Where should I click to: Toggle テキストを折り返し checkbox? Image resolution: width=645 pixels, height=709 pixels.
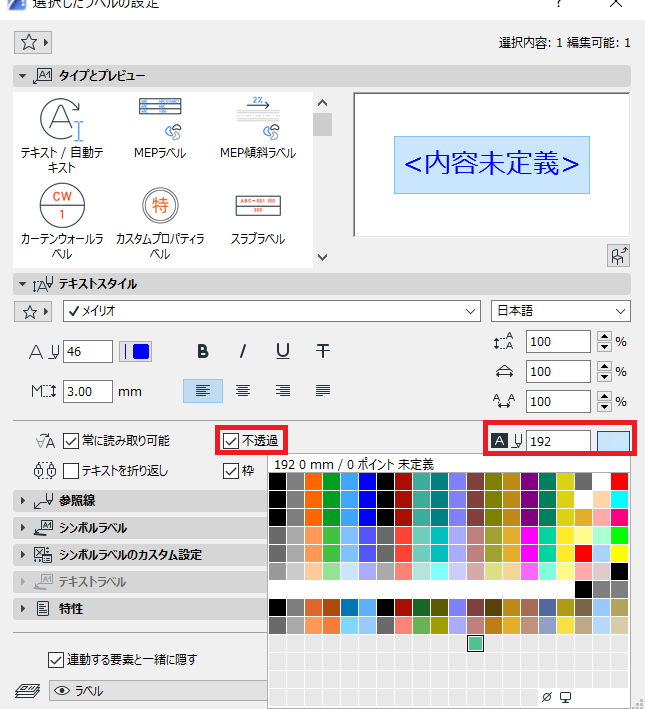pyautogui.click(x=71, y=471)
